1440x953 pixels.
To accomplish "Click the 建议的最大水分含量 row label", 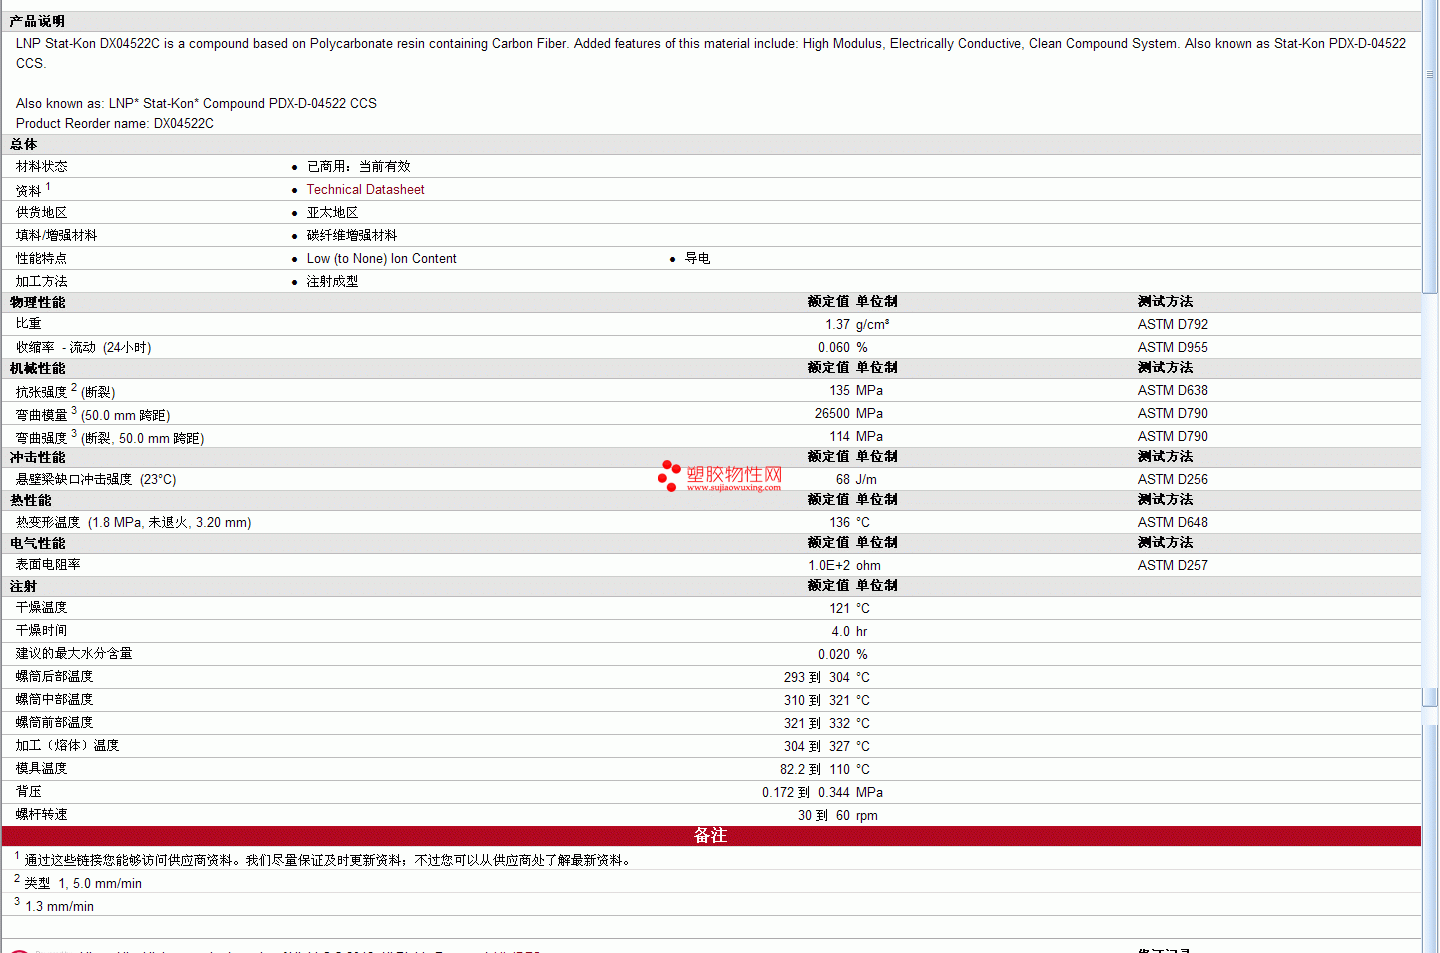I will (74, 653).
